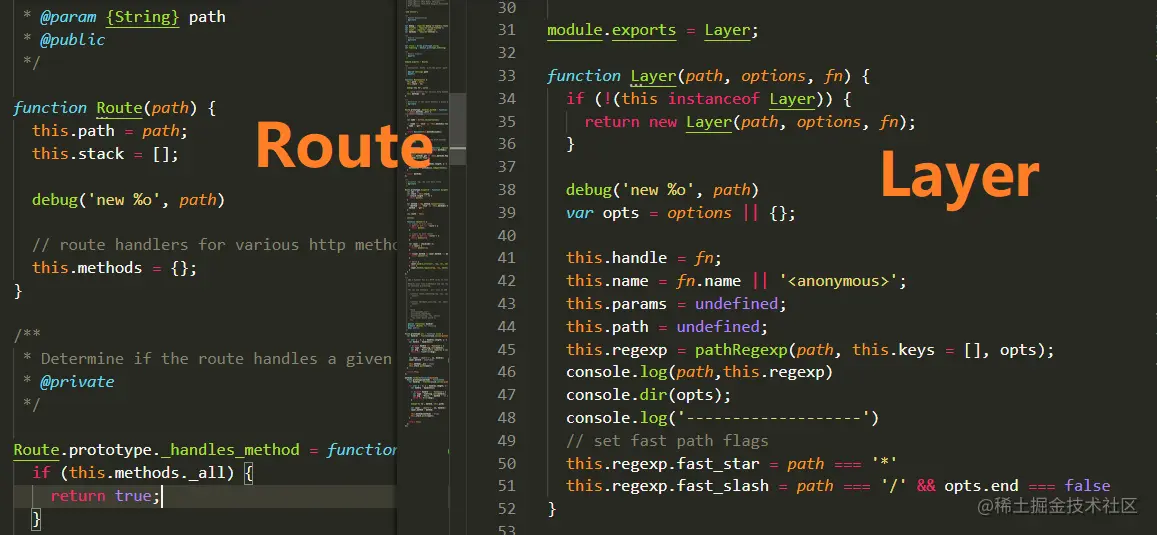Click debug('new %o', path) in the Route function

point(128,199)
